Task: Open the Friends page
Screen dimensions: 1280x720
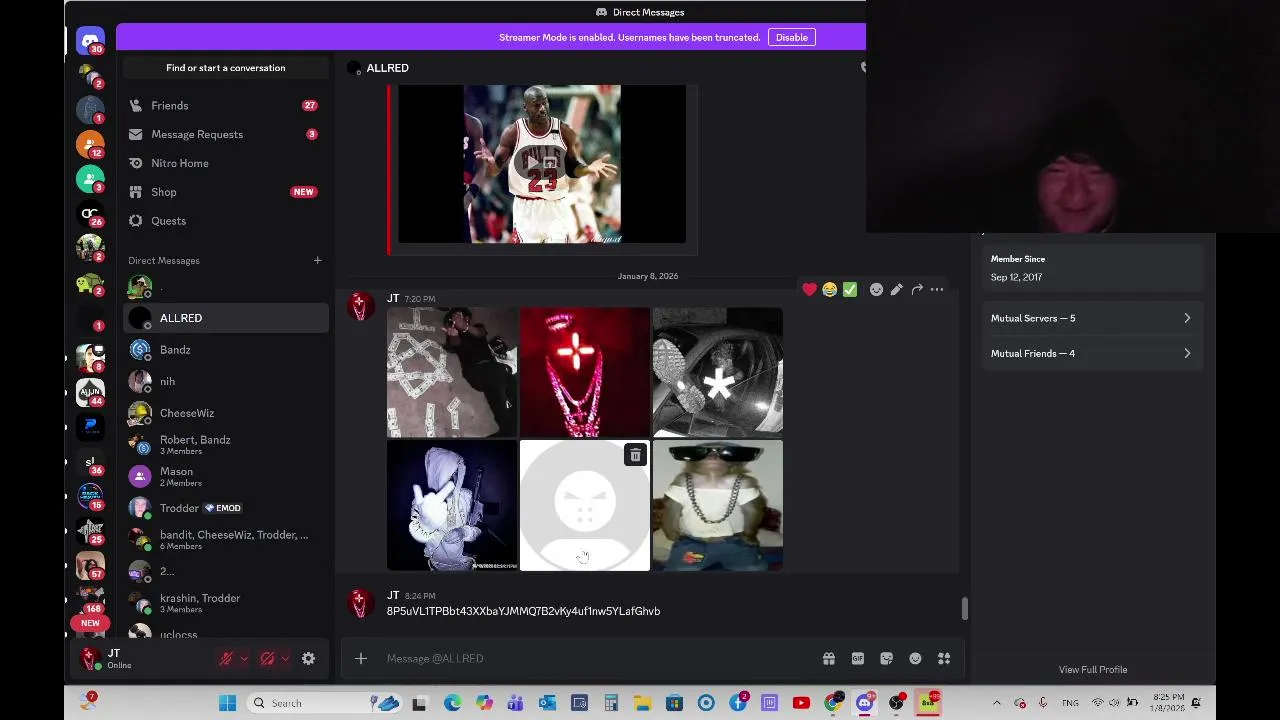Action: [225, 105]
